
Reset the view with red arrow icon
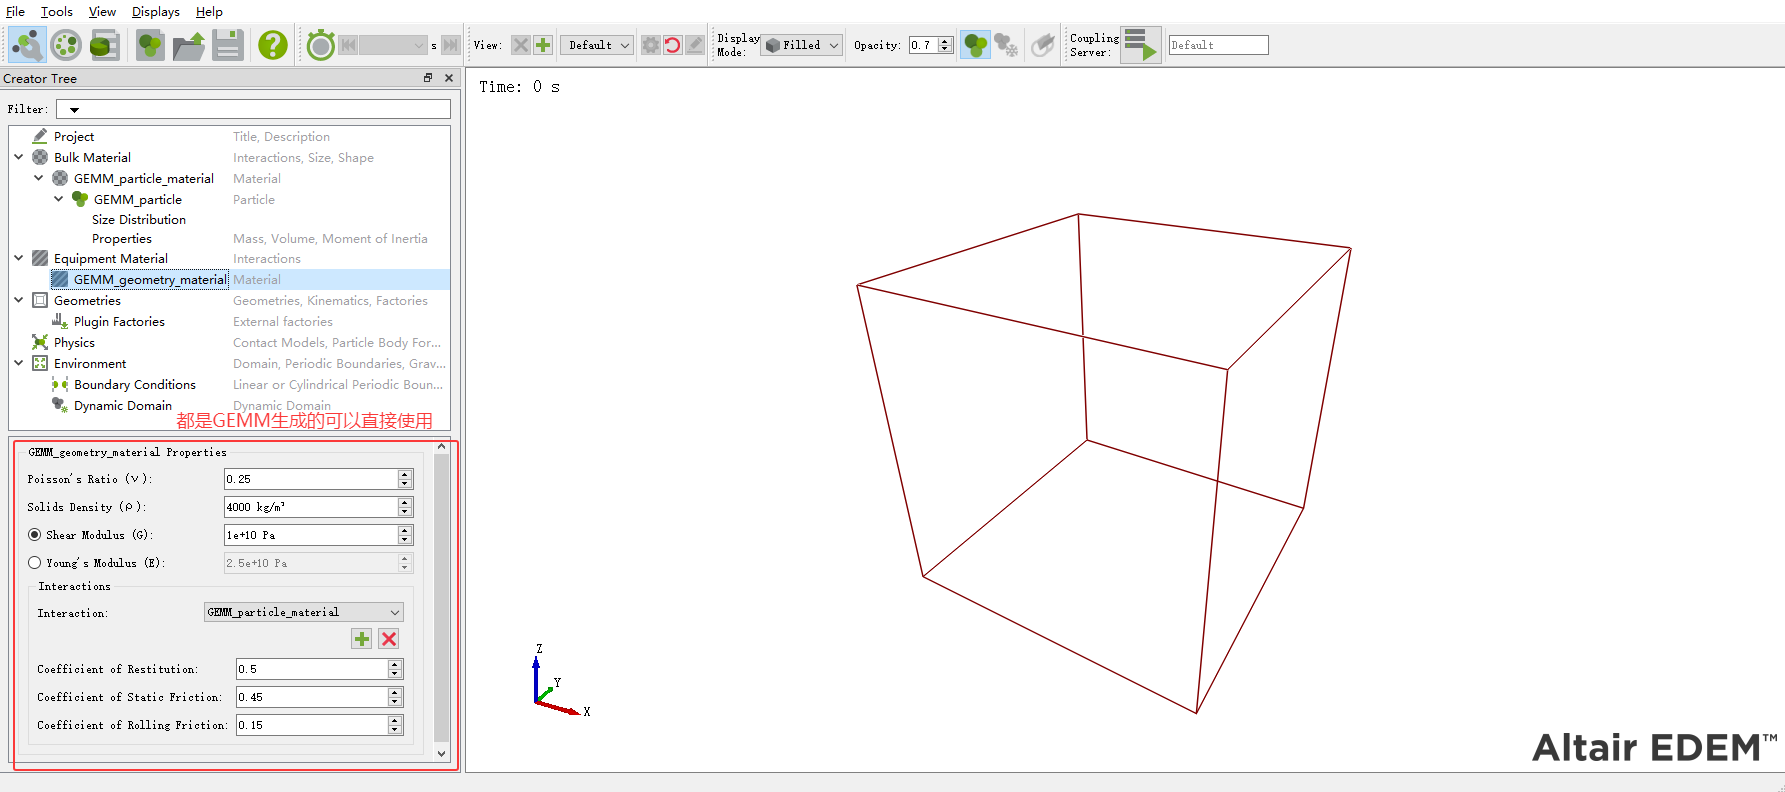tap(673, 45)
